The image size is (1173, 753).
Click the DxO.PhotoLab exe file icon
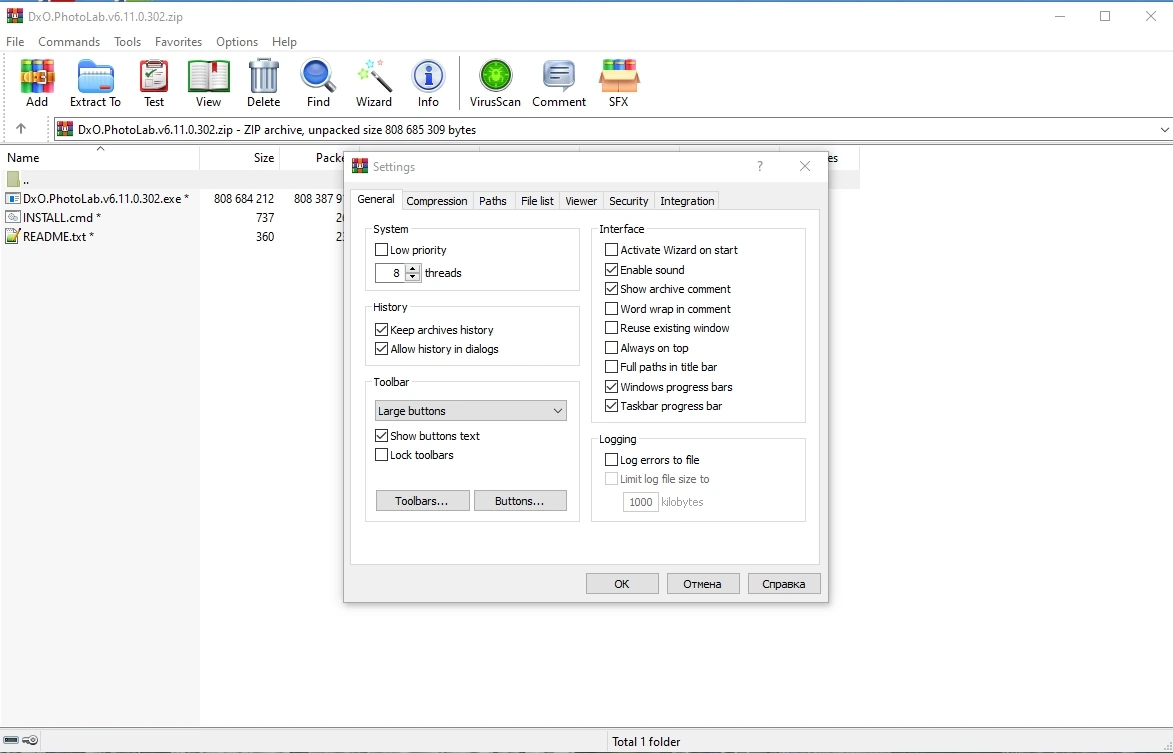[13, 198]
